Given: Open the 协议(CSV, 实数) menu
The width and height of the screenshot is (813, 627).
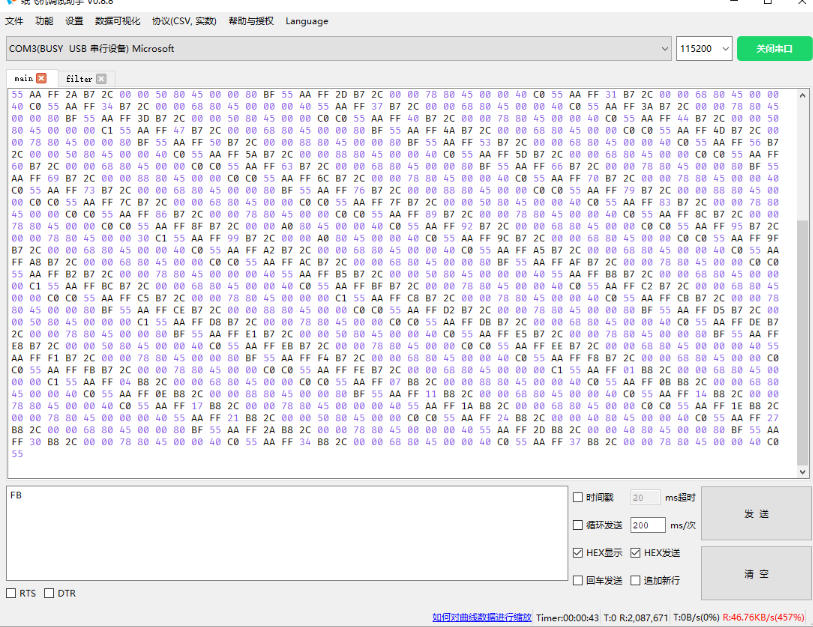Looking at the screenshot, I should pos(184,21).
